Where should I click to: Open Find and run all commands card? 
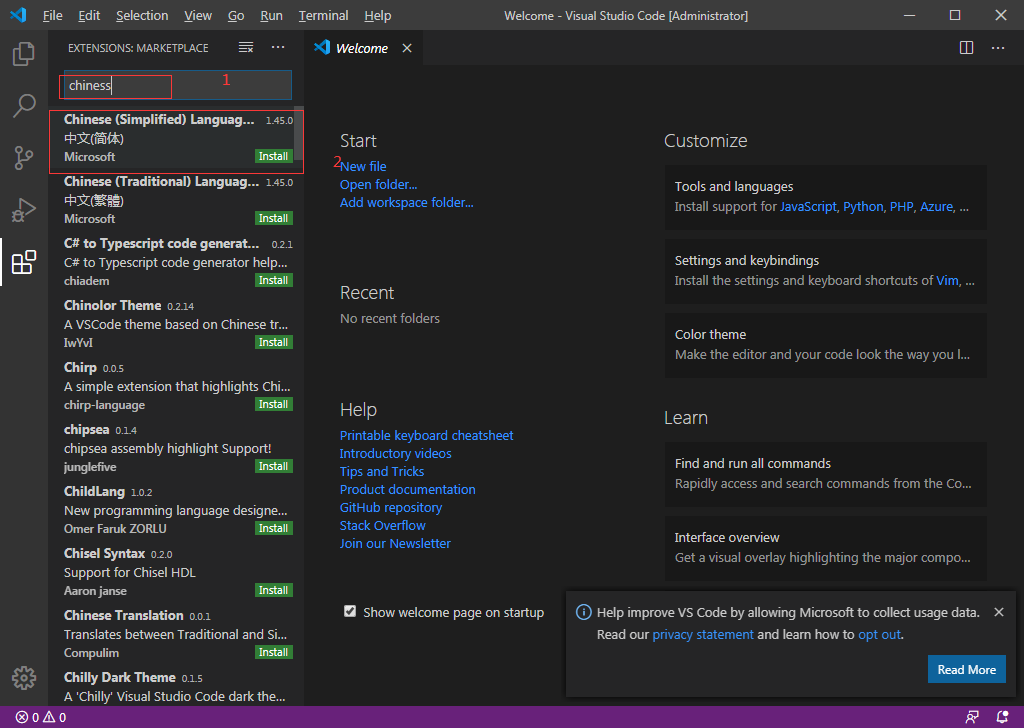(825, 474)
